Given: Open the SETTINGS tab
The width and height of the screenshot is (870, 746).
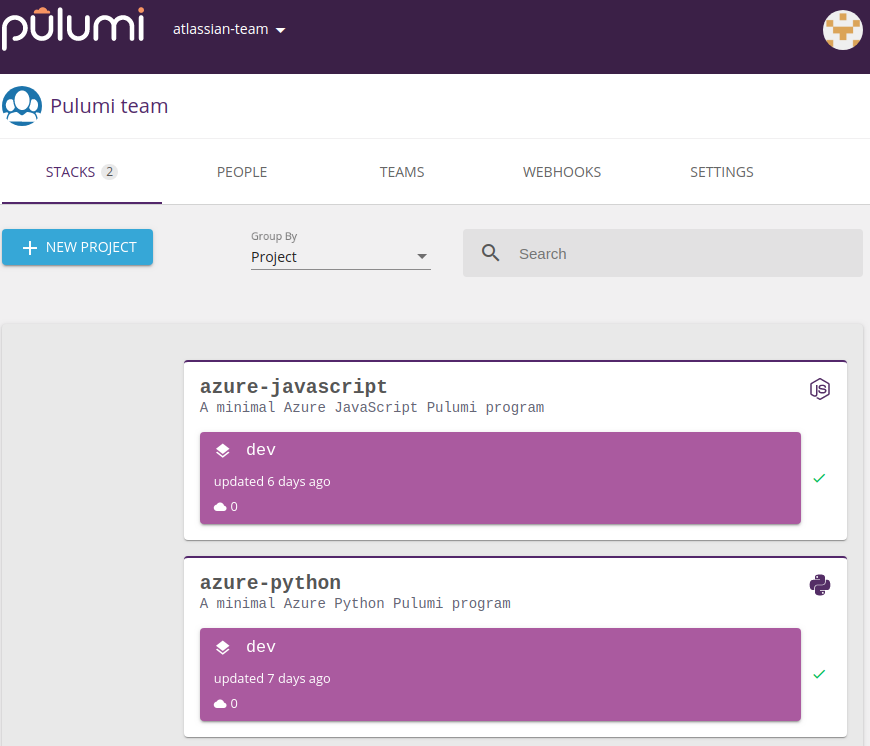Looking at the screenshot, I should (x=721, y=171).
